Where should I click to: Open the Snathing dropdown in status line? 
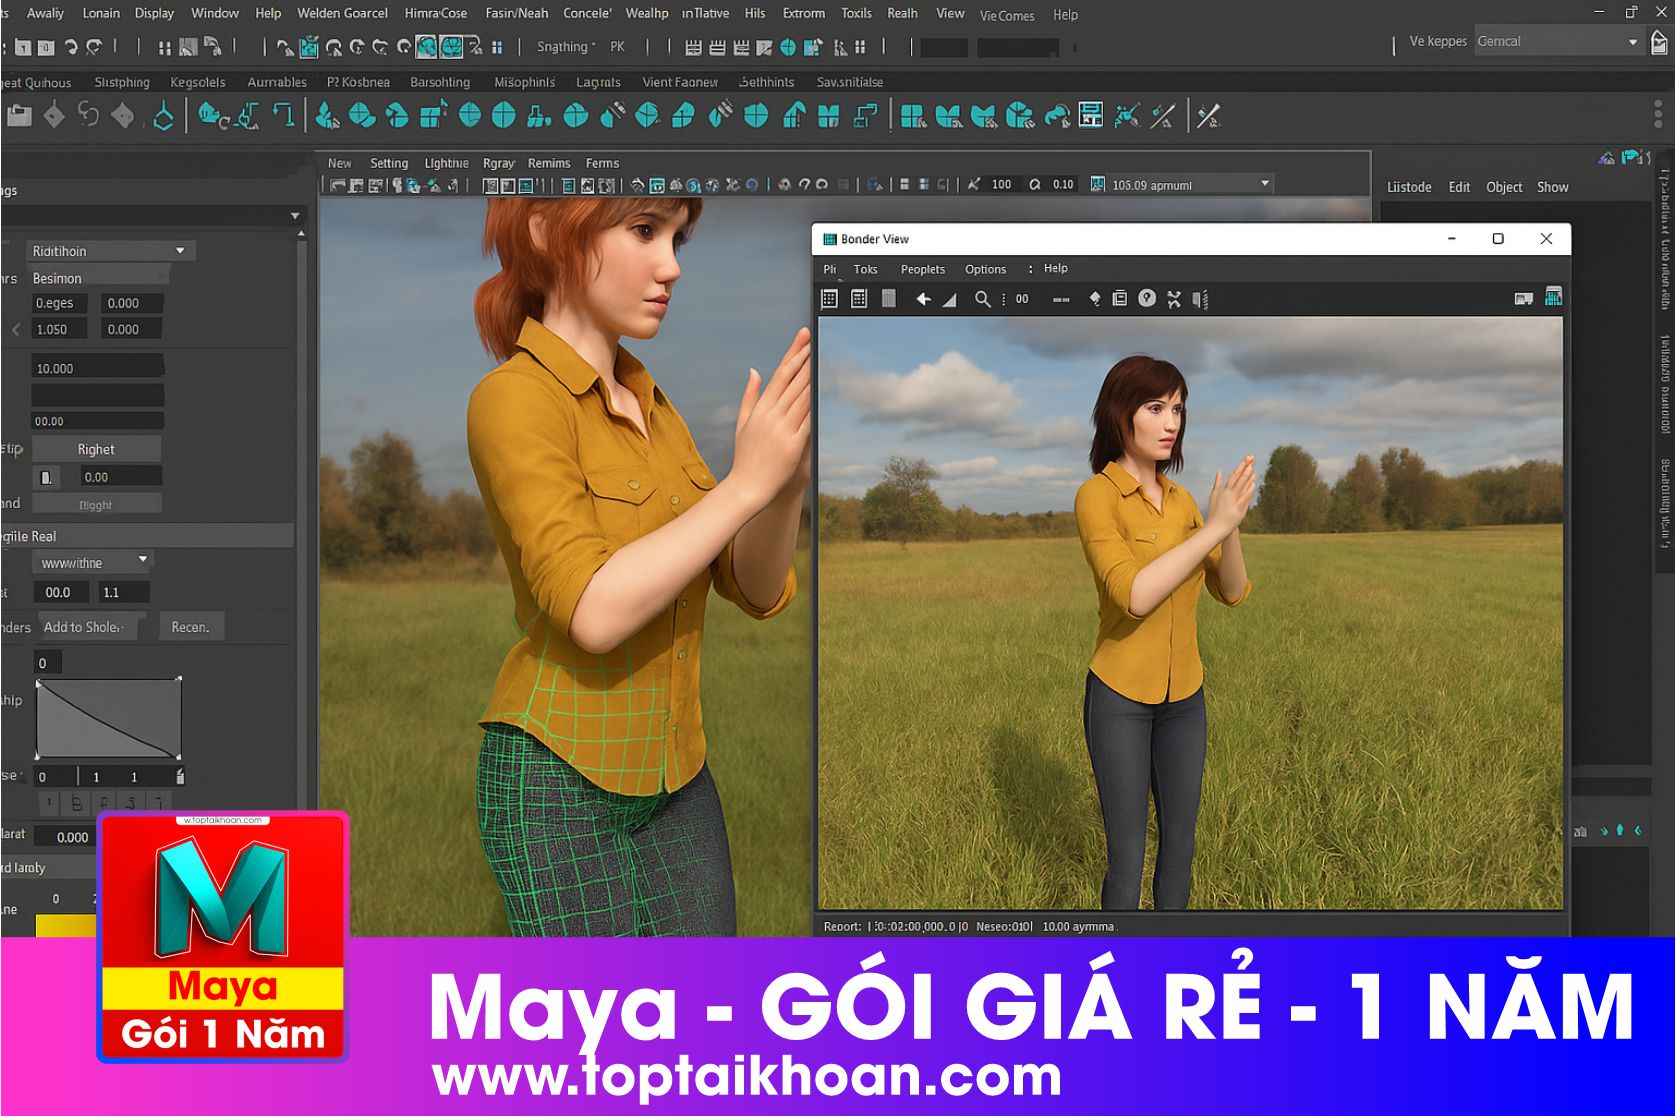(565, 46)
